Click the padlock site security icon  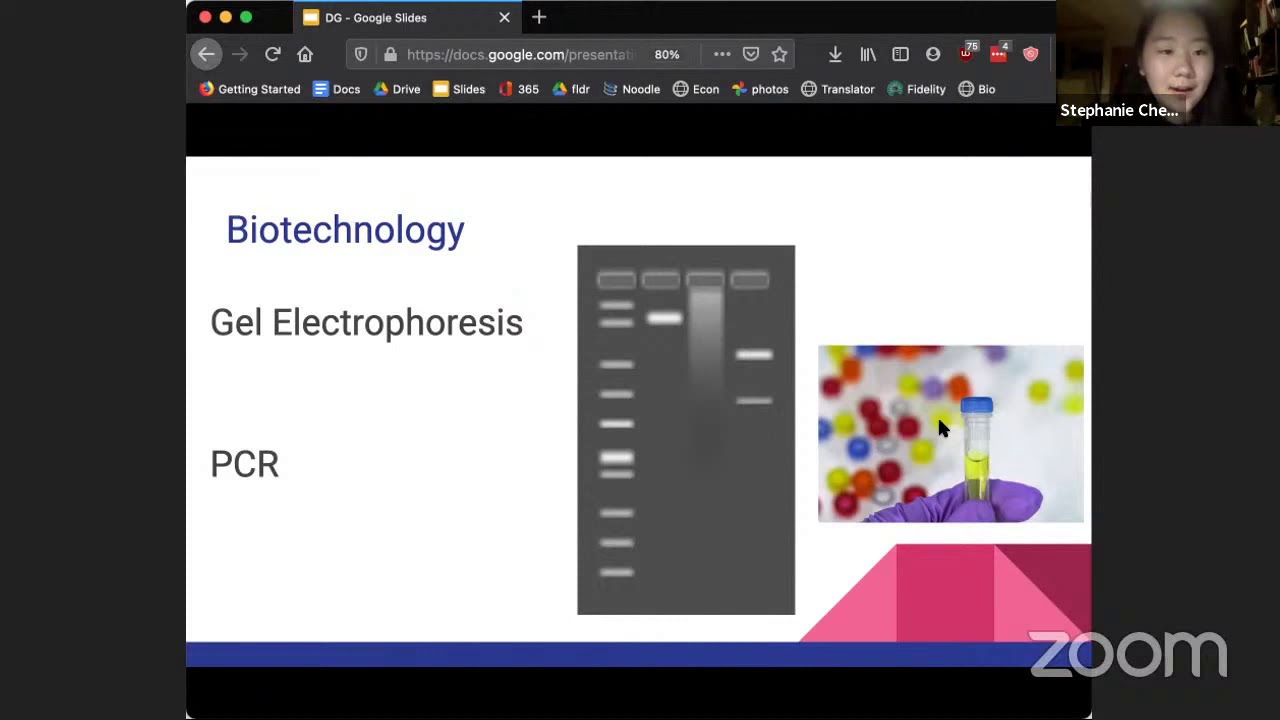point(390,54)
